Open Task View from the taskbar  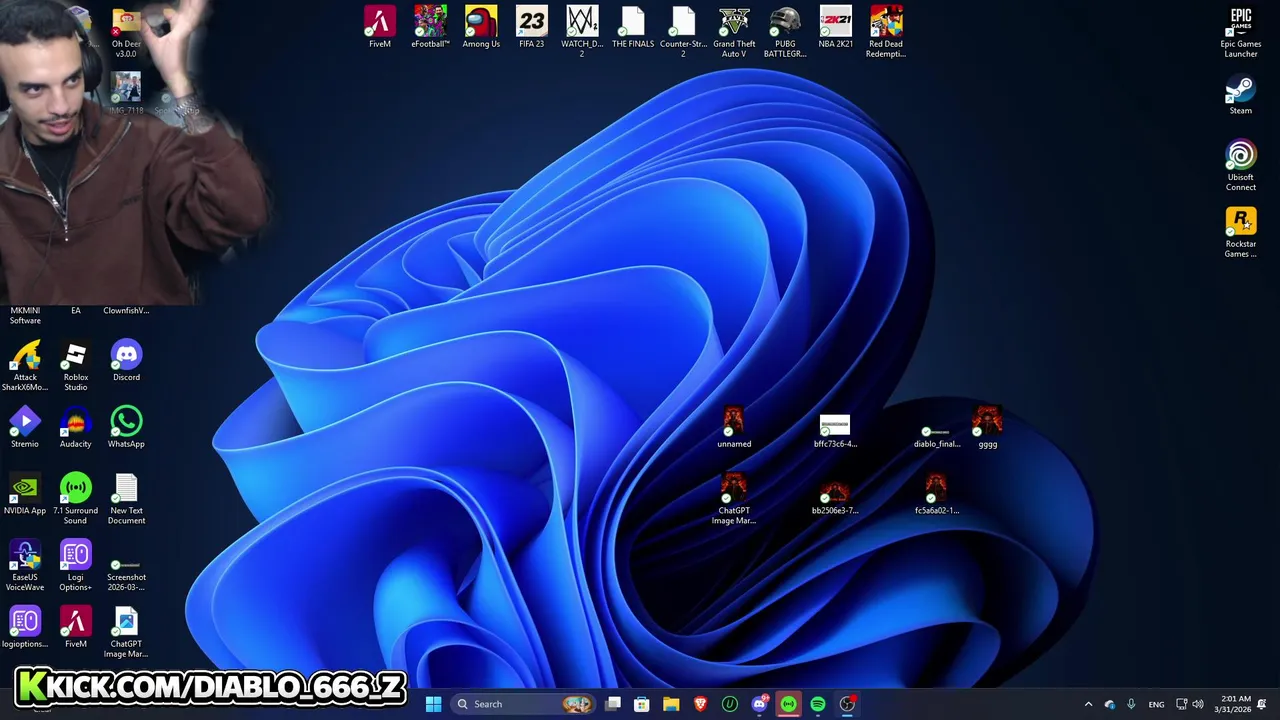coord(613,704)
